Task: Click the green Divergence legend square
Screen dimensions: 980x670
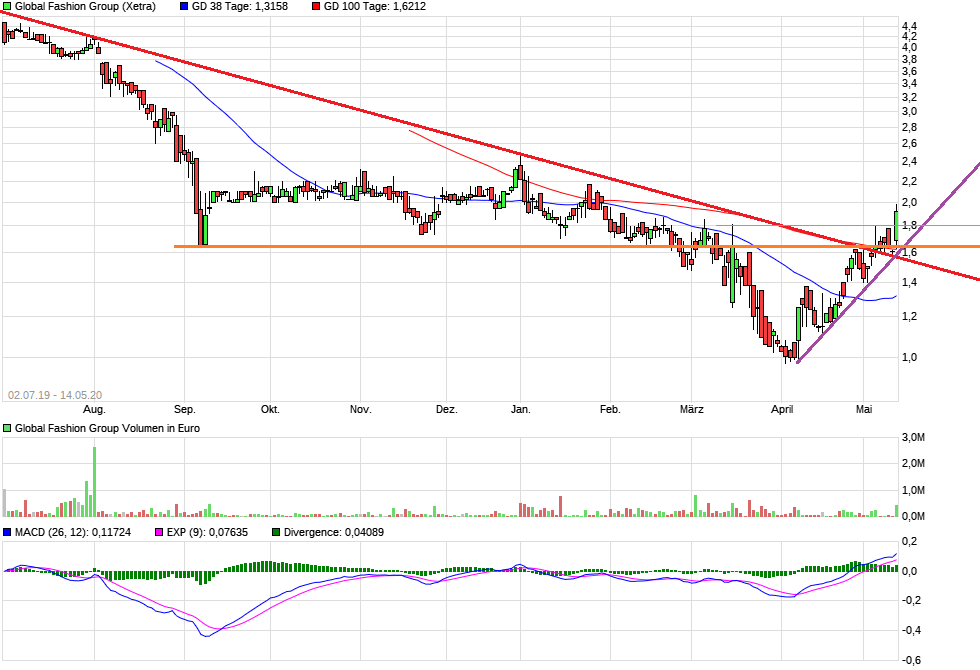Action: (277, 532)
